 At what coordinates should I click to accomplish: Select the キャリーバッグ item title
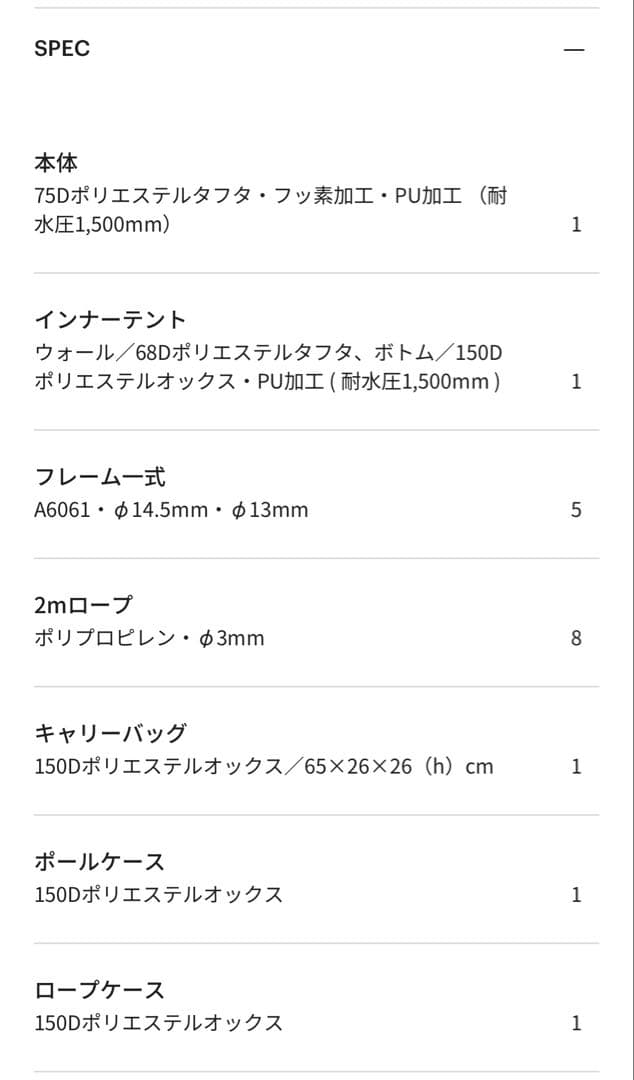pos(110,733)
